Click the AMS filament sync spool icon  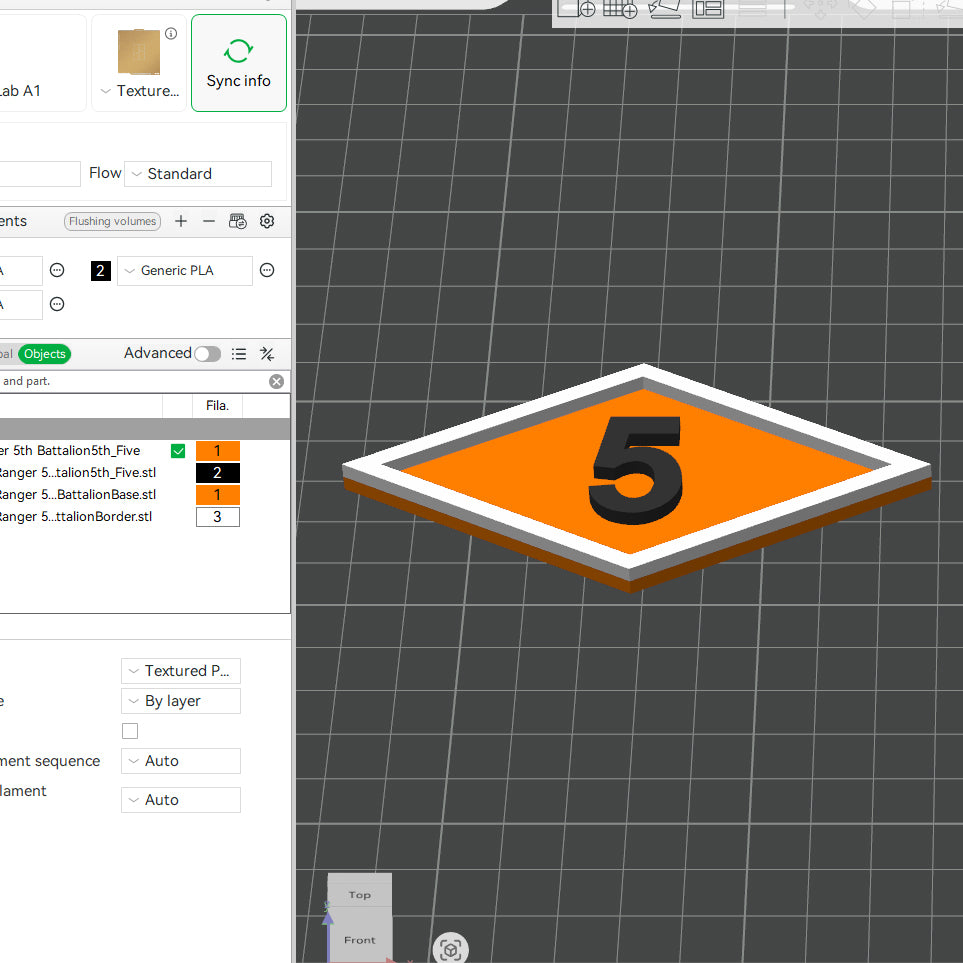pos(237,221)
